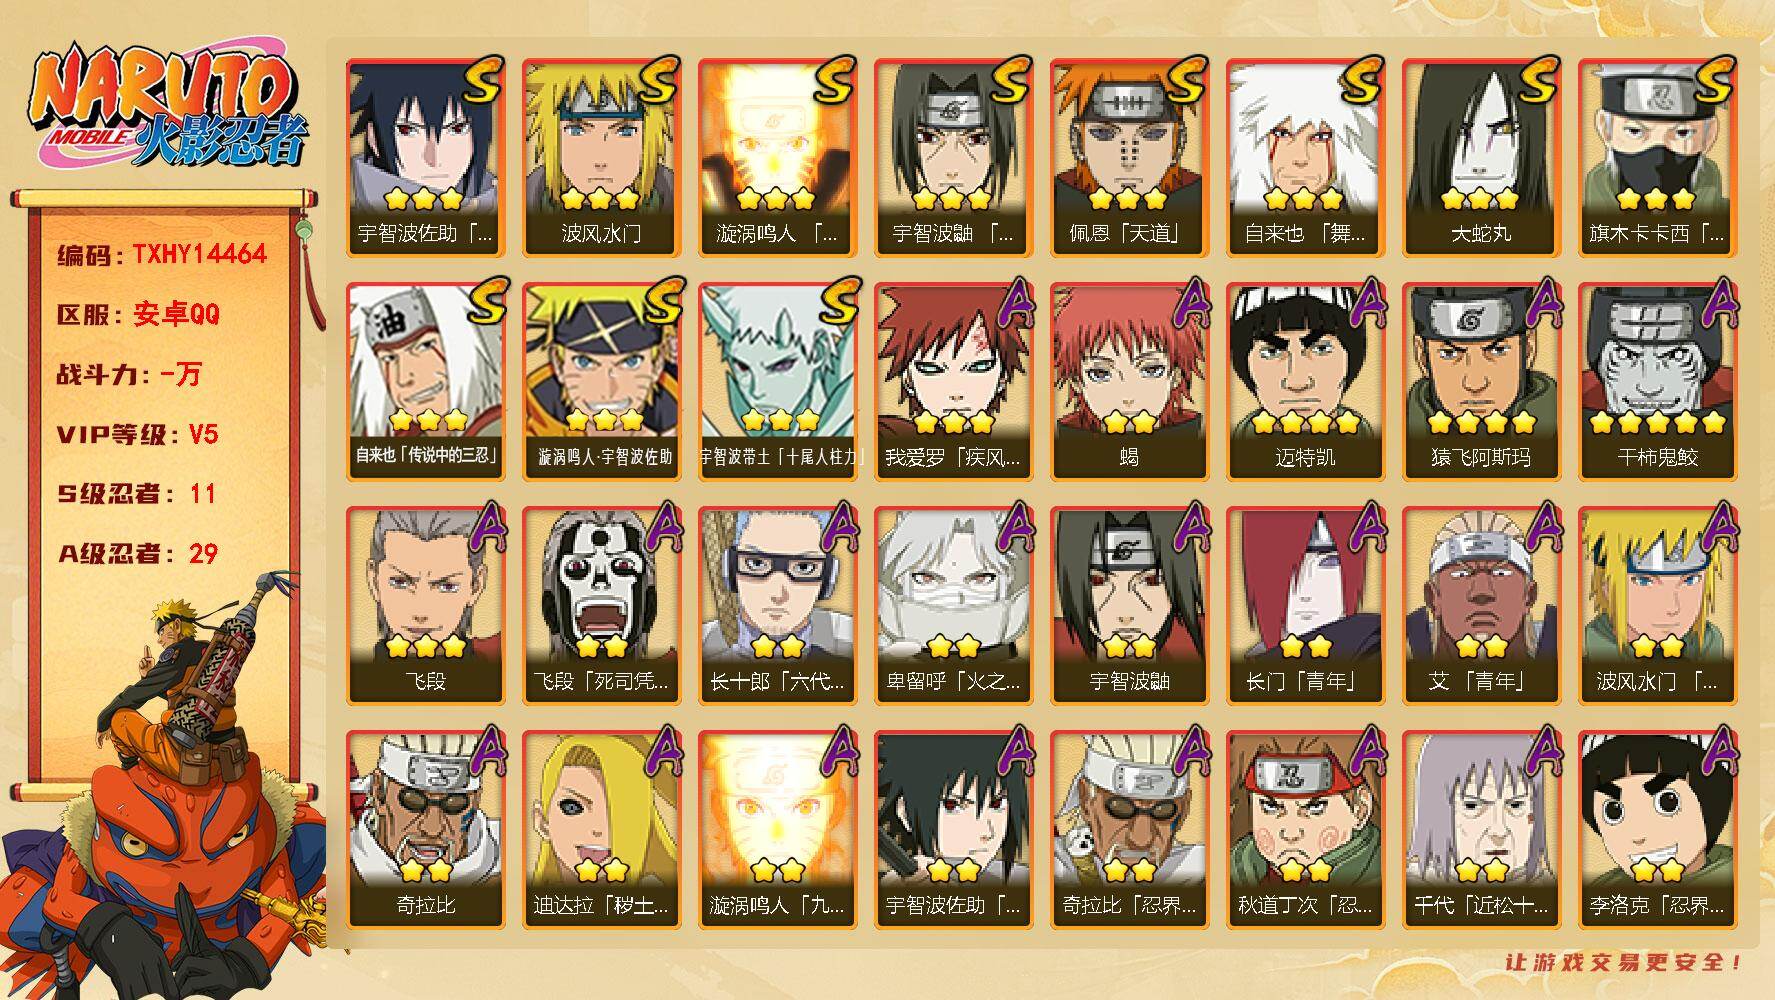Choose the 迈特凯 ninja card

point(1305,381)
